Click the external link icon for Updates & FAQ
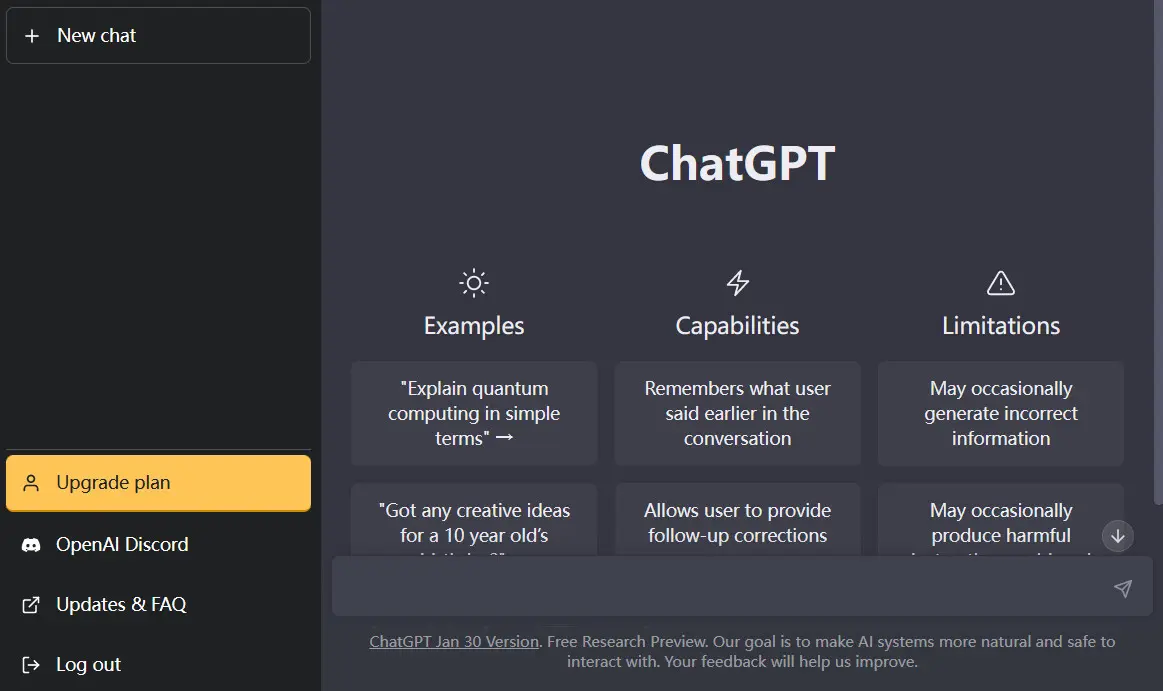Image resolution: width=1163 pixels, height=691 pixels. pyautogui.click(x=31, y=605)
